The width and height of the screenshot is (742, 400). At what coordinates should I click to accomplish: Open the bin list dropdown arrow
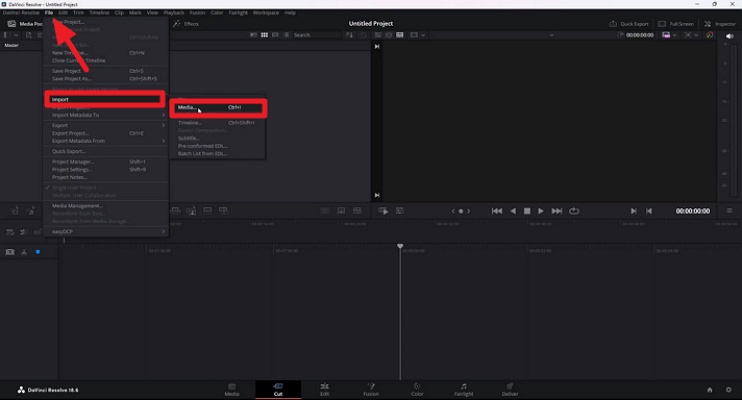point(16,35)
